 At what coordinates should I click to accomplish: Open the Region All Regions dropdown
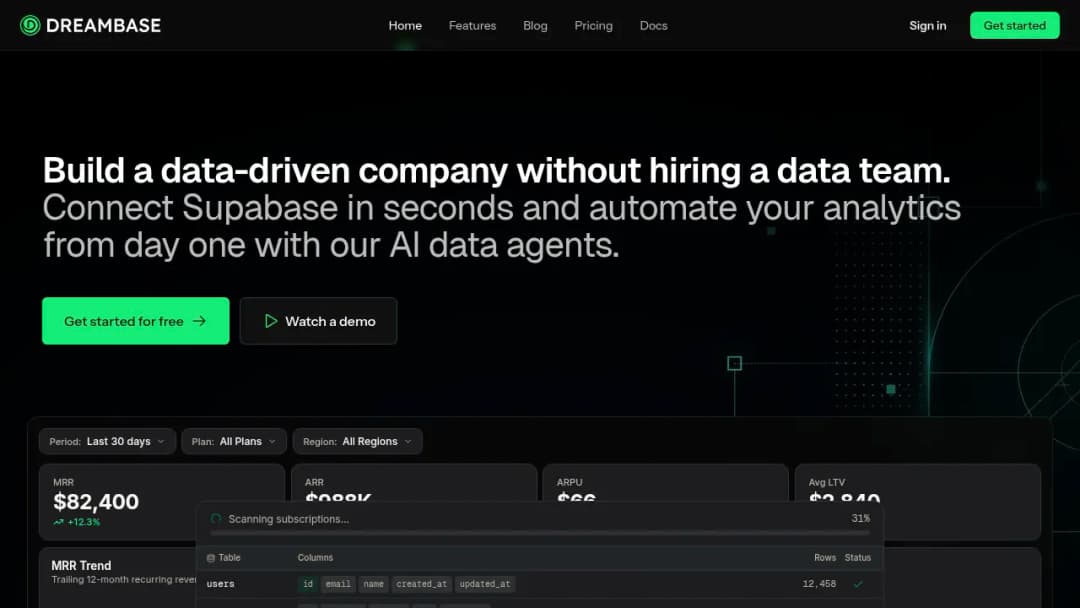pos(357,441)
